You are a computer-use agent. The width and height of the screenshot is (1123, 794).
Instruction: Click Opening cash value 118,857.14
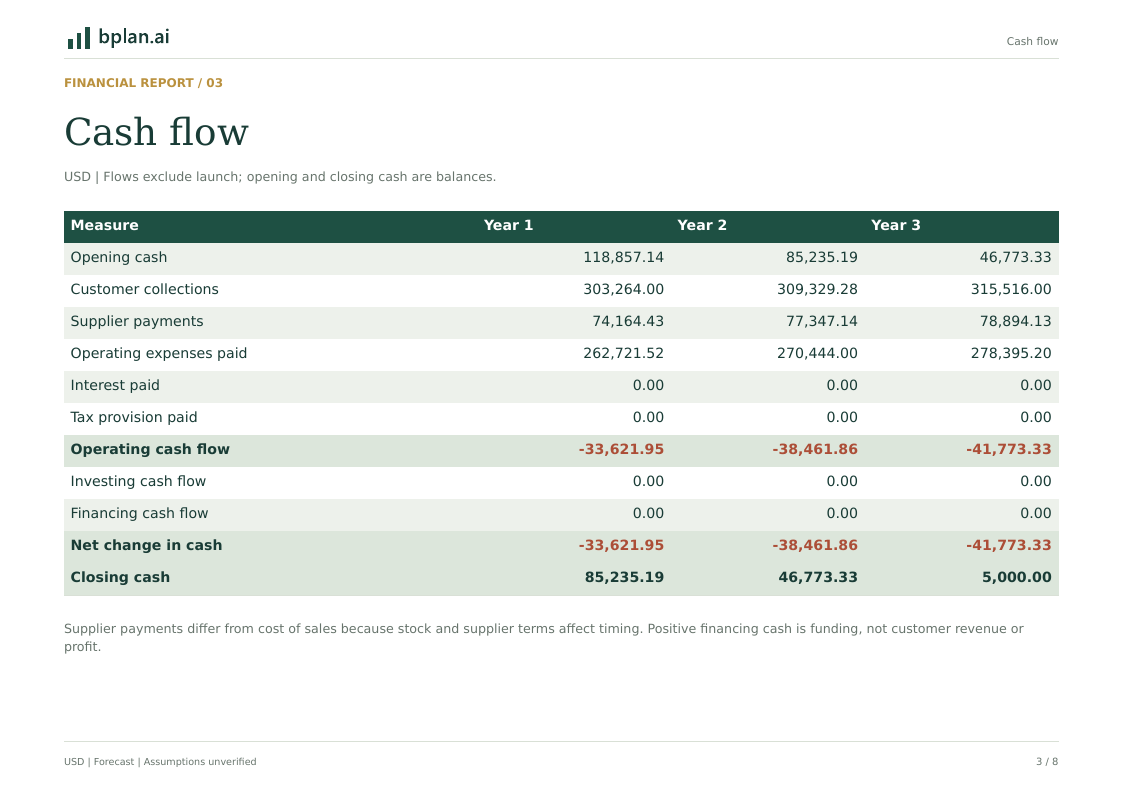click(623, 258)
